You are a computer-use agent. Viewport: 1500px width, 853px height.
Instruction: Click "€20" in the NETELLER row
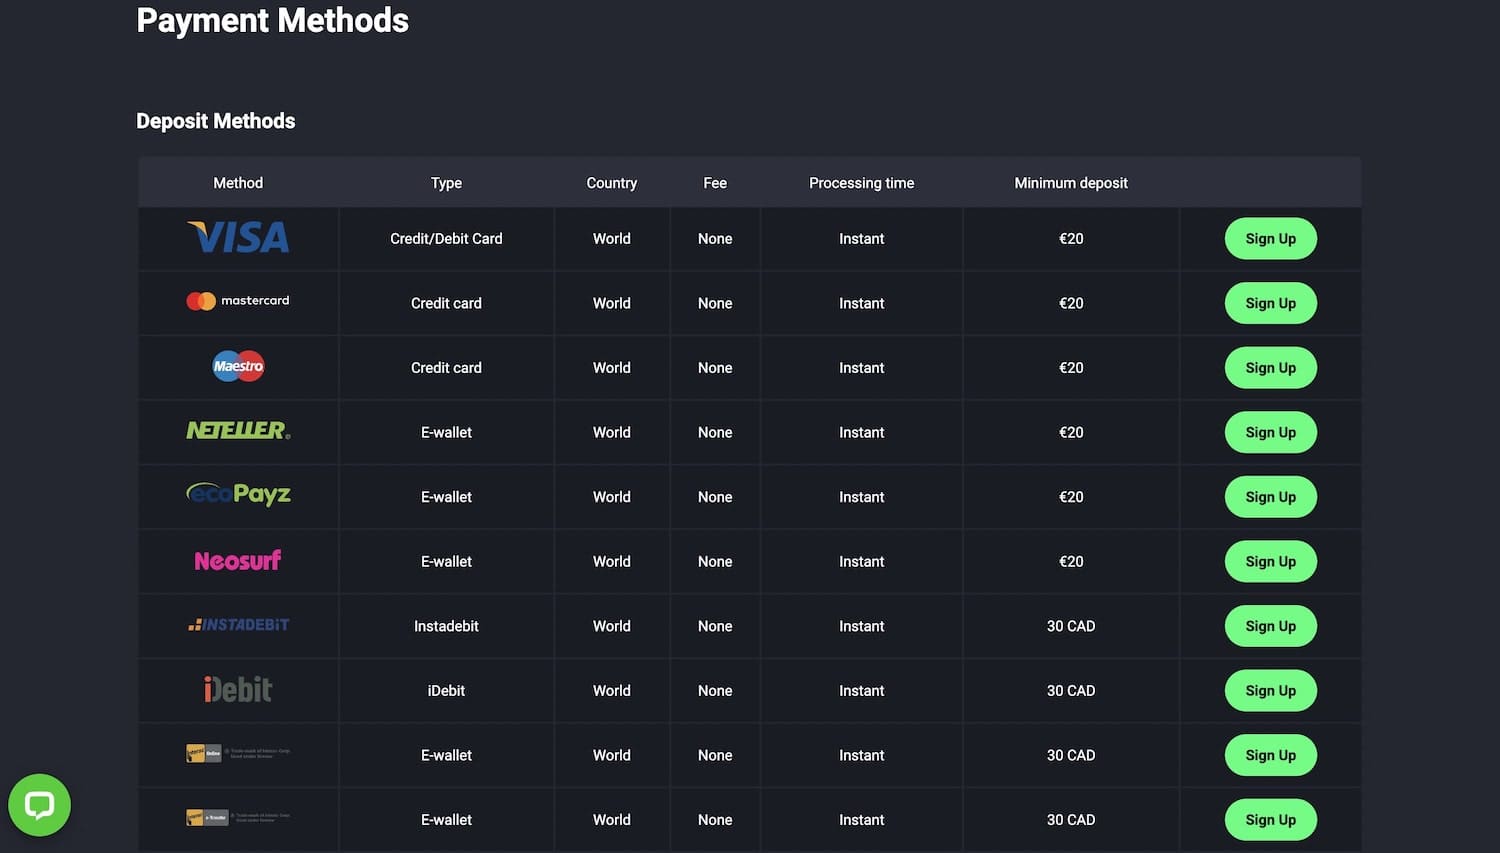[x=1071, y=432]
